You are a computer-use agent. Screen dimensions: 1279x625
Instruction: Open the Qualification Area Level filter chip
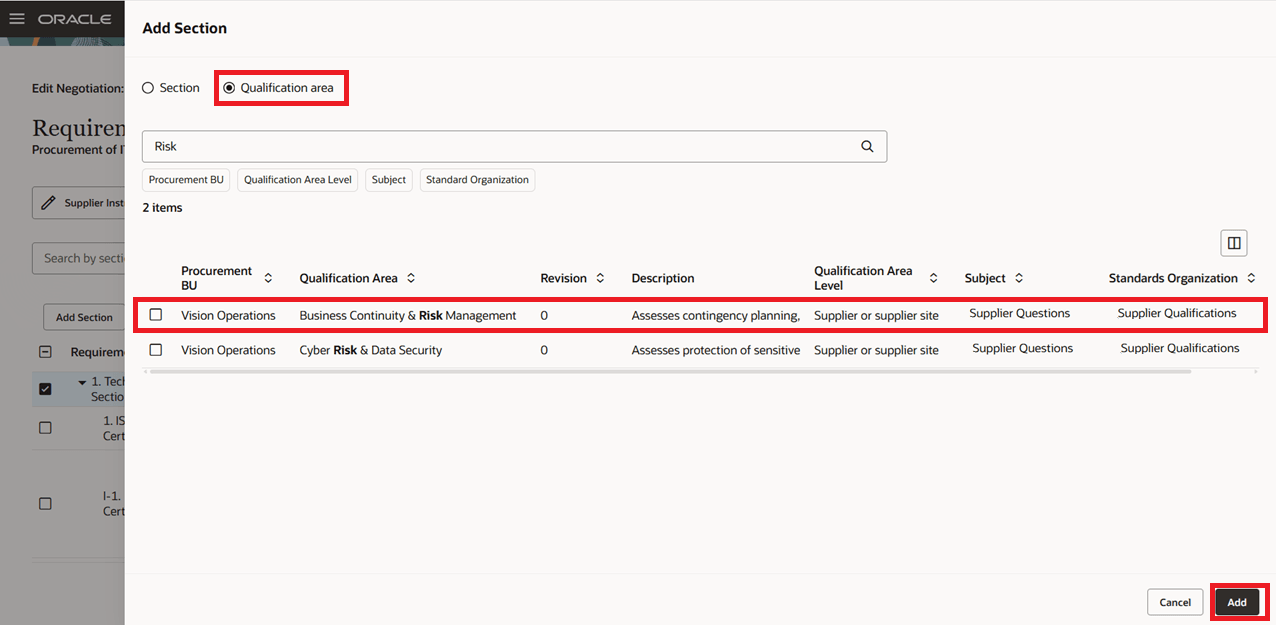298,180
